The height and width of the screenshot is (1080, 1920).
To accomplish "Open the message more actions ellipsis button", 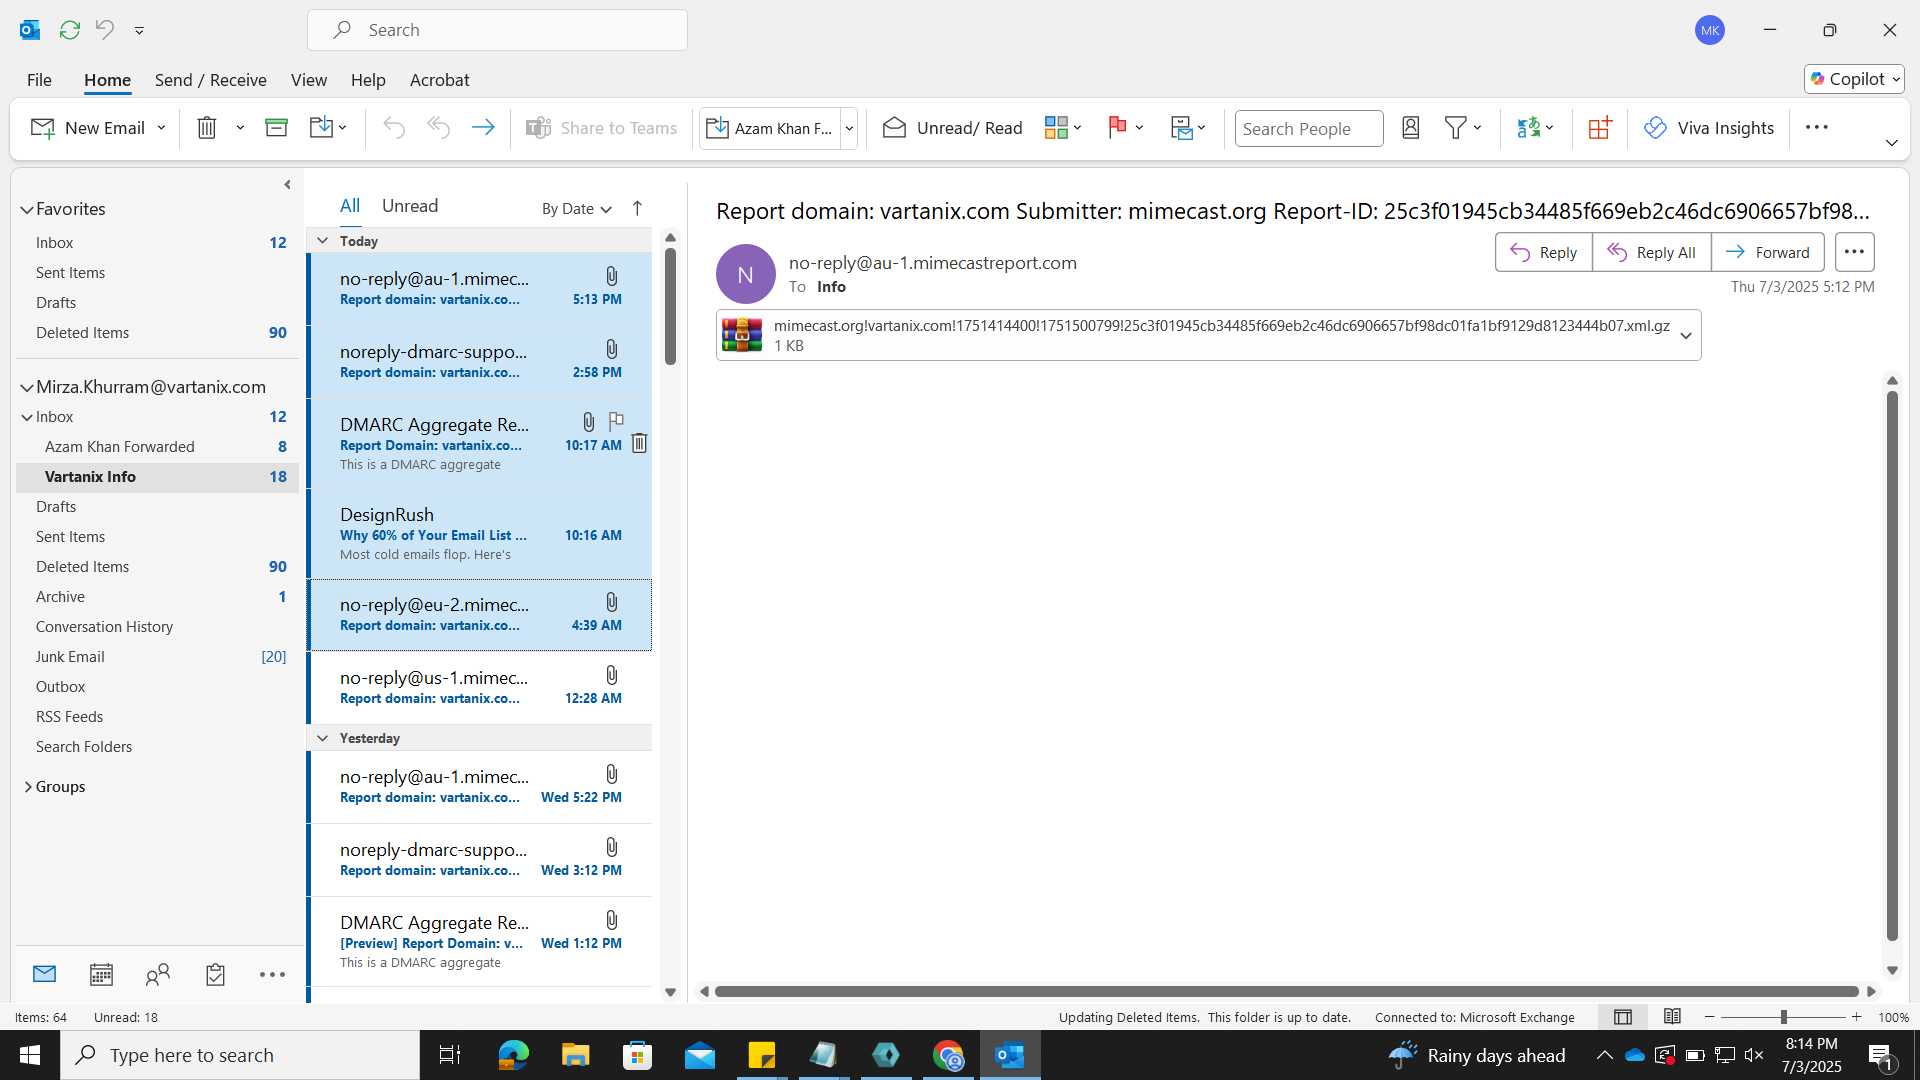I will point(1854,252).
